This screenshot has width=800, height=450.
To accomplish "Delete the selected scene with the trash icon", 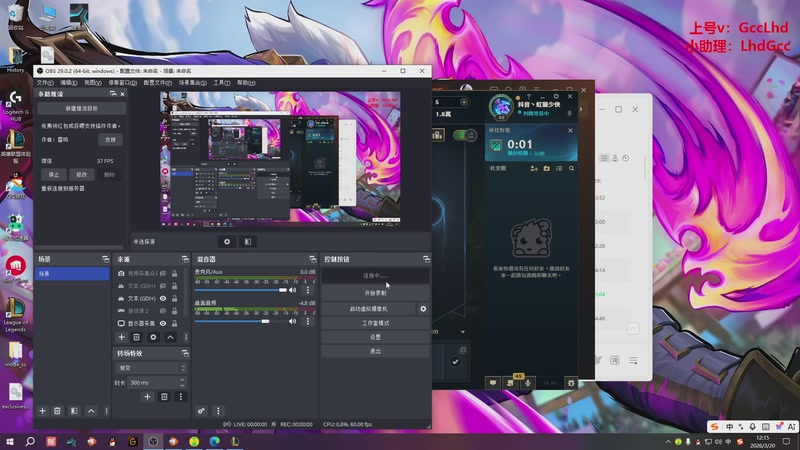I will click(x=57, y=411).
